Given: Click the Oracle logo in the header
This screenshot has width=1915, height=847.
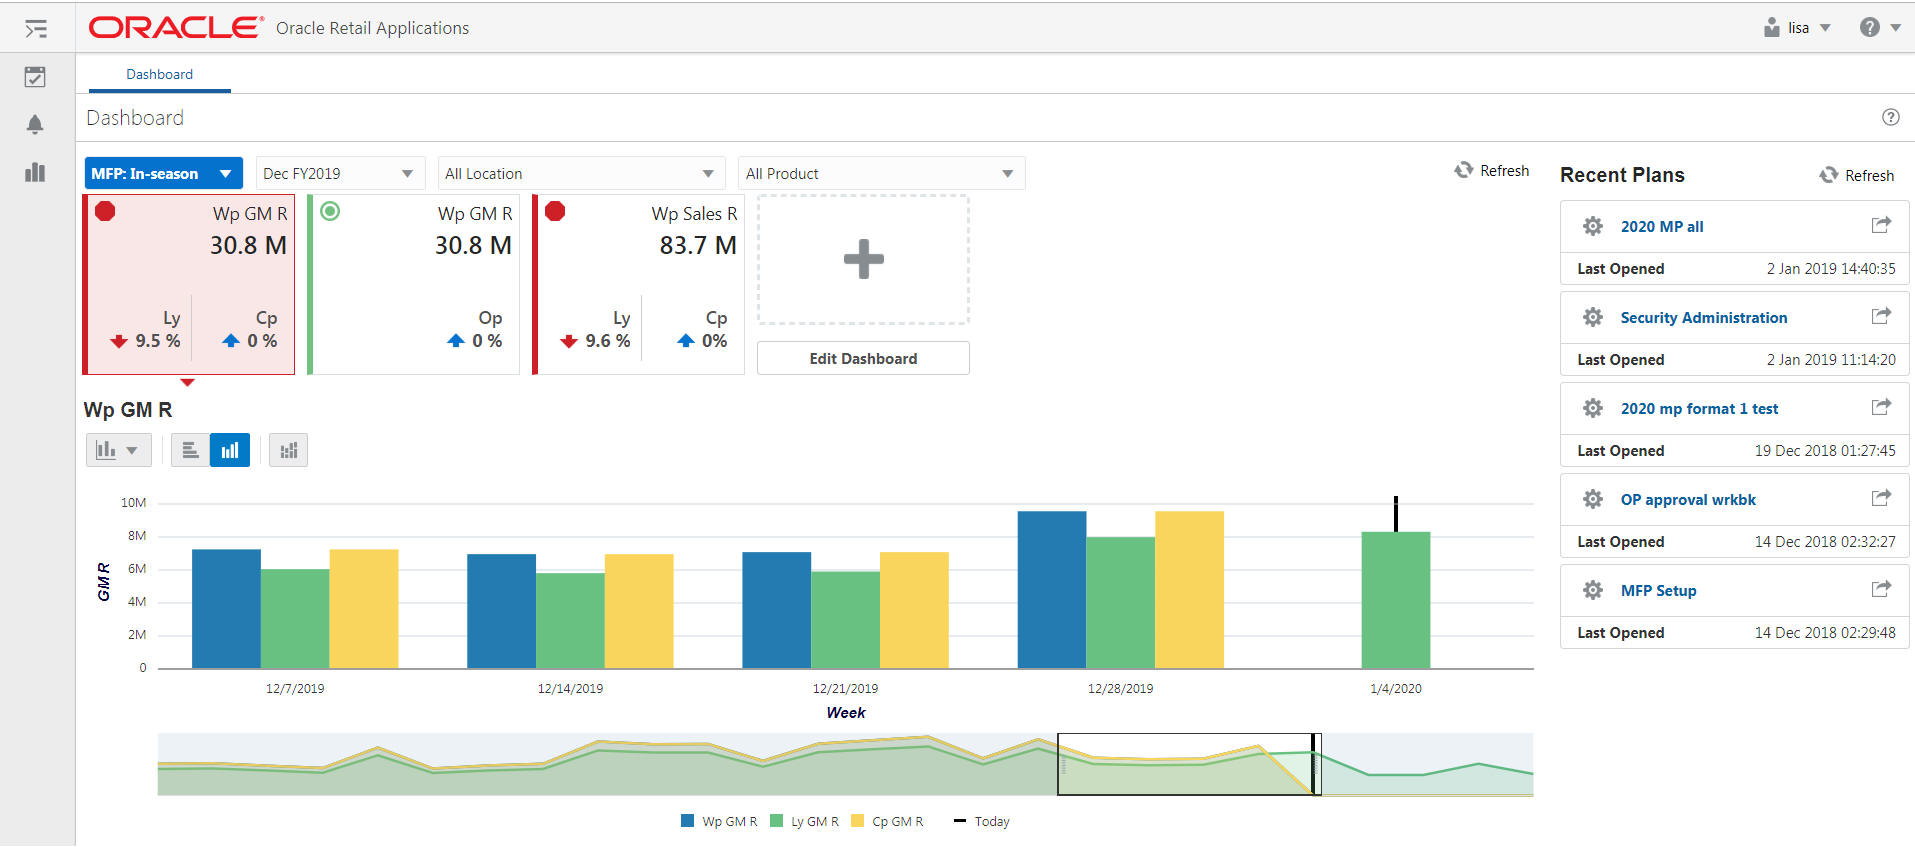Looking at the screenshot, I should click(x=176, y=27).
